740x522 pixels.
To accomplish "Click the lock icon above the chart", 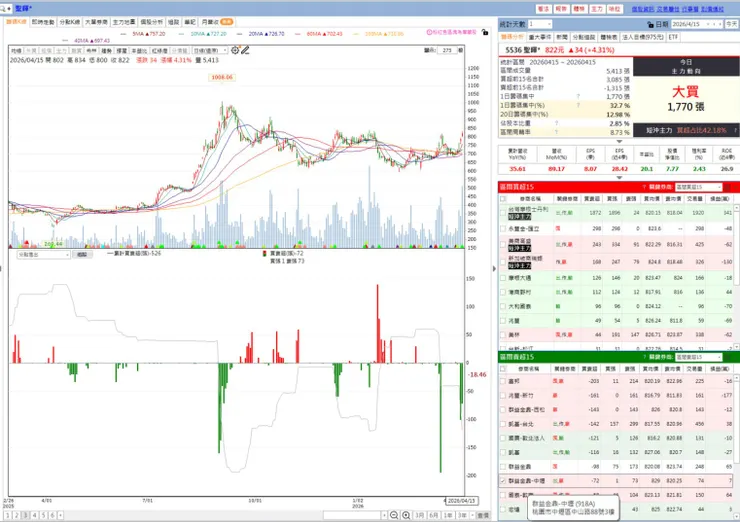I will tap(485, 32).
